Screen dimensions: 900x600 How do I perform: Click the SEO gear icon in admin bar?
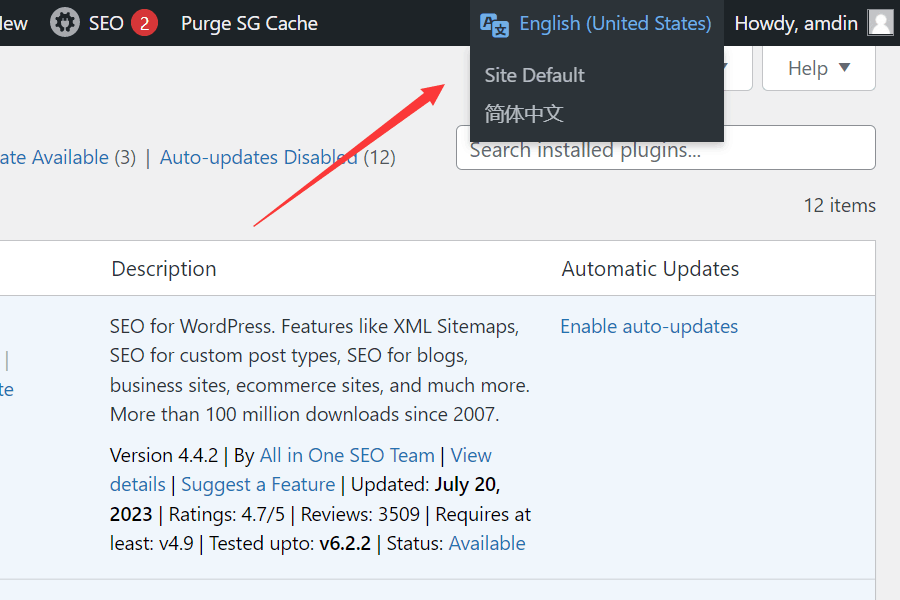click(x=66, y=23)
